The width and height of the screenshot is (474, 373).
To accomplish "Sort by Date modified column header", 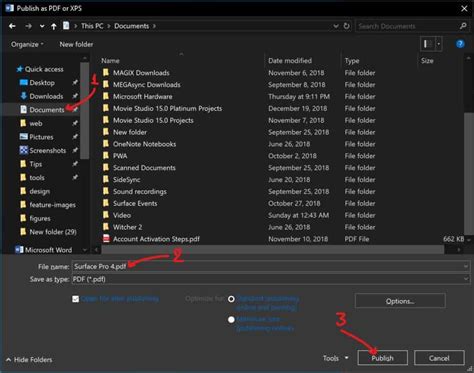I will [x=290, y=61].
